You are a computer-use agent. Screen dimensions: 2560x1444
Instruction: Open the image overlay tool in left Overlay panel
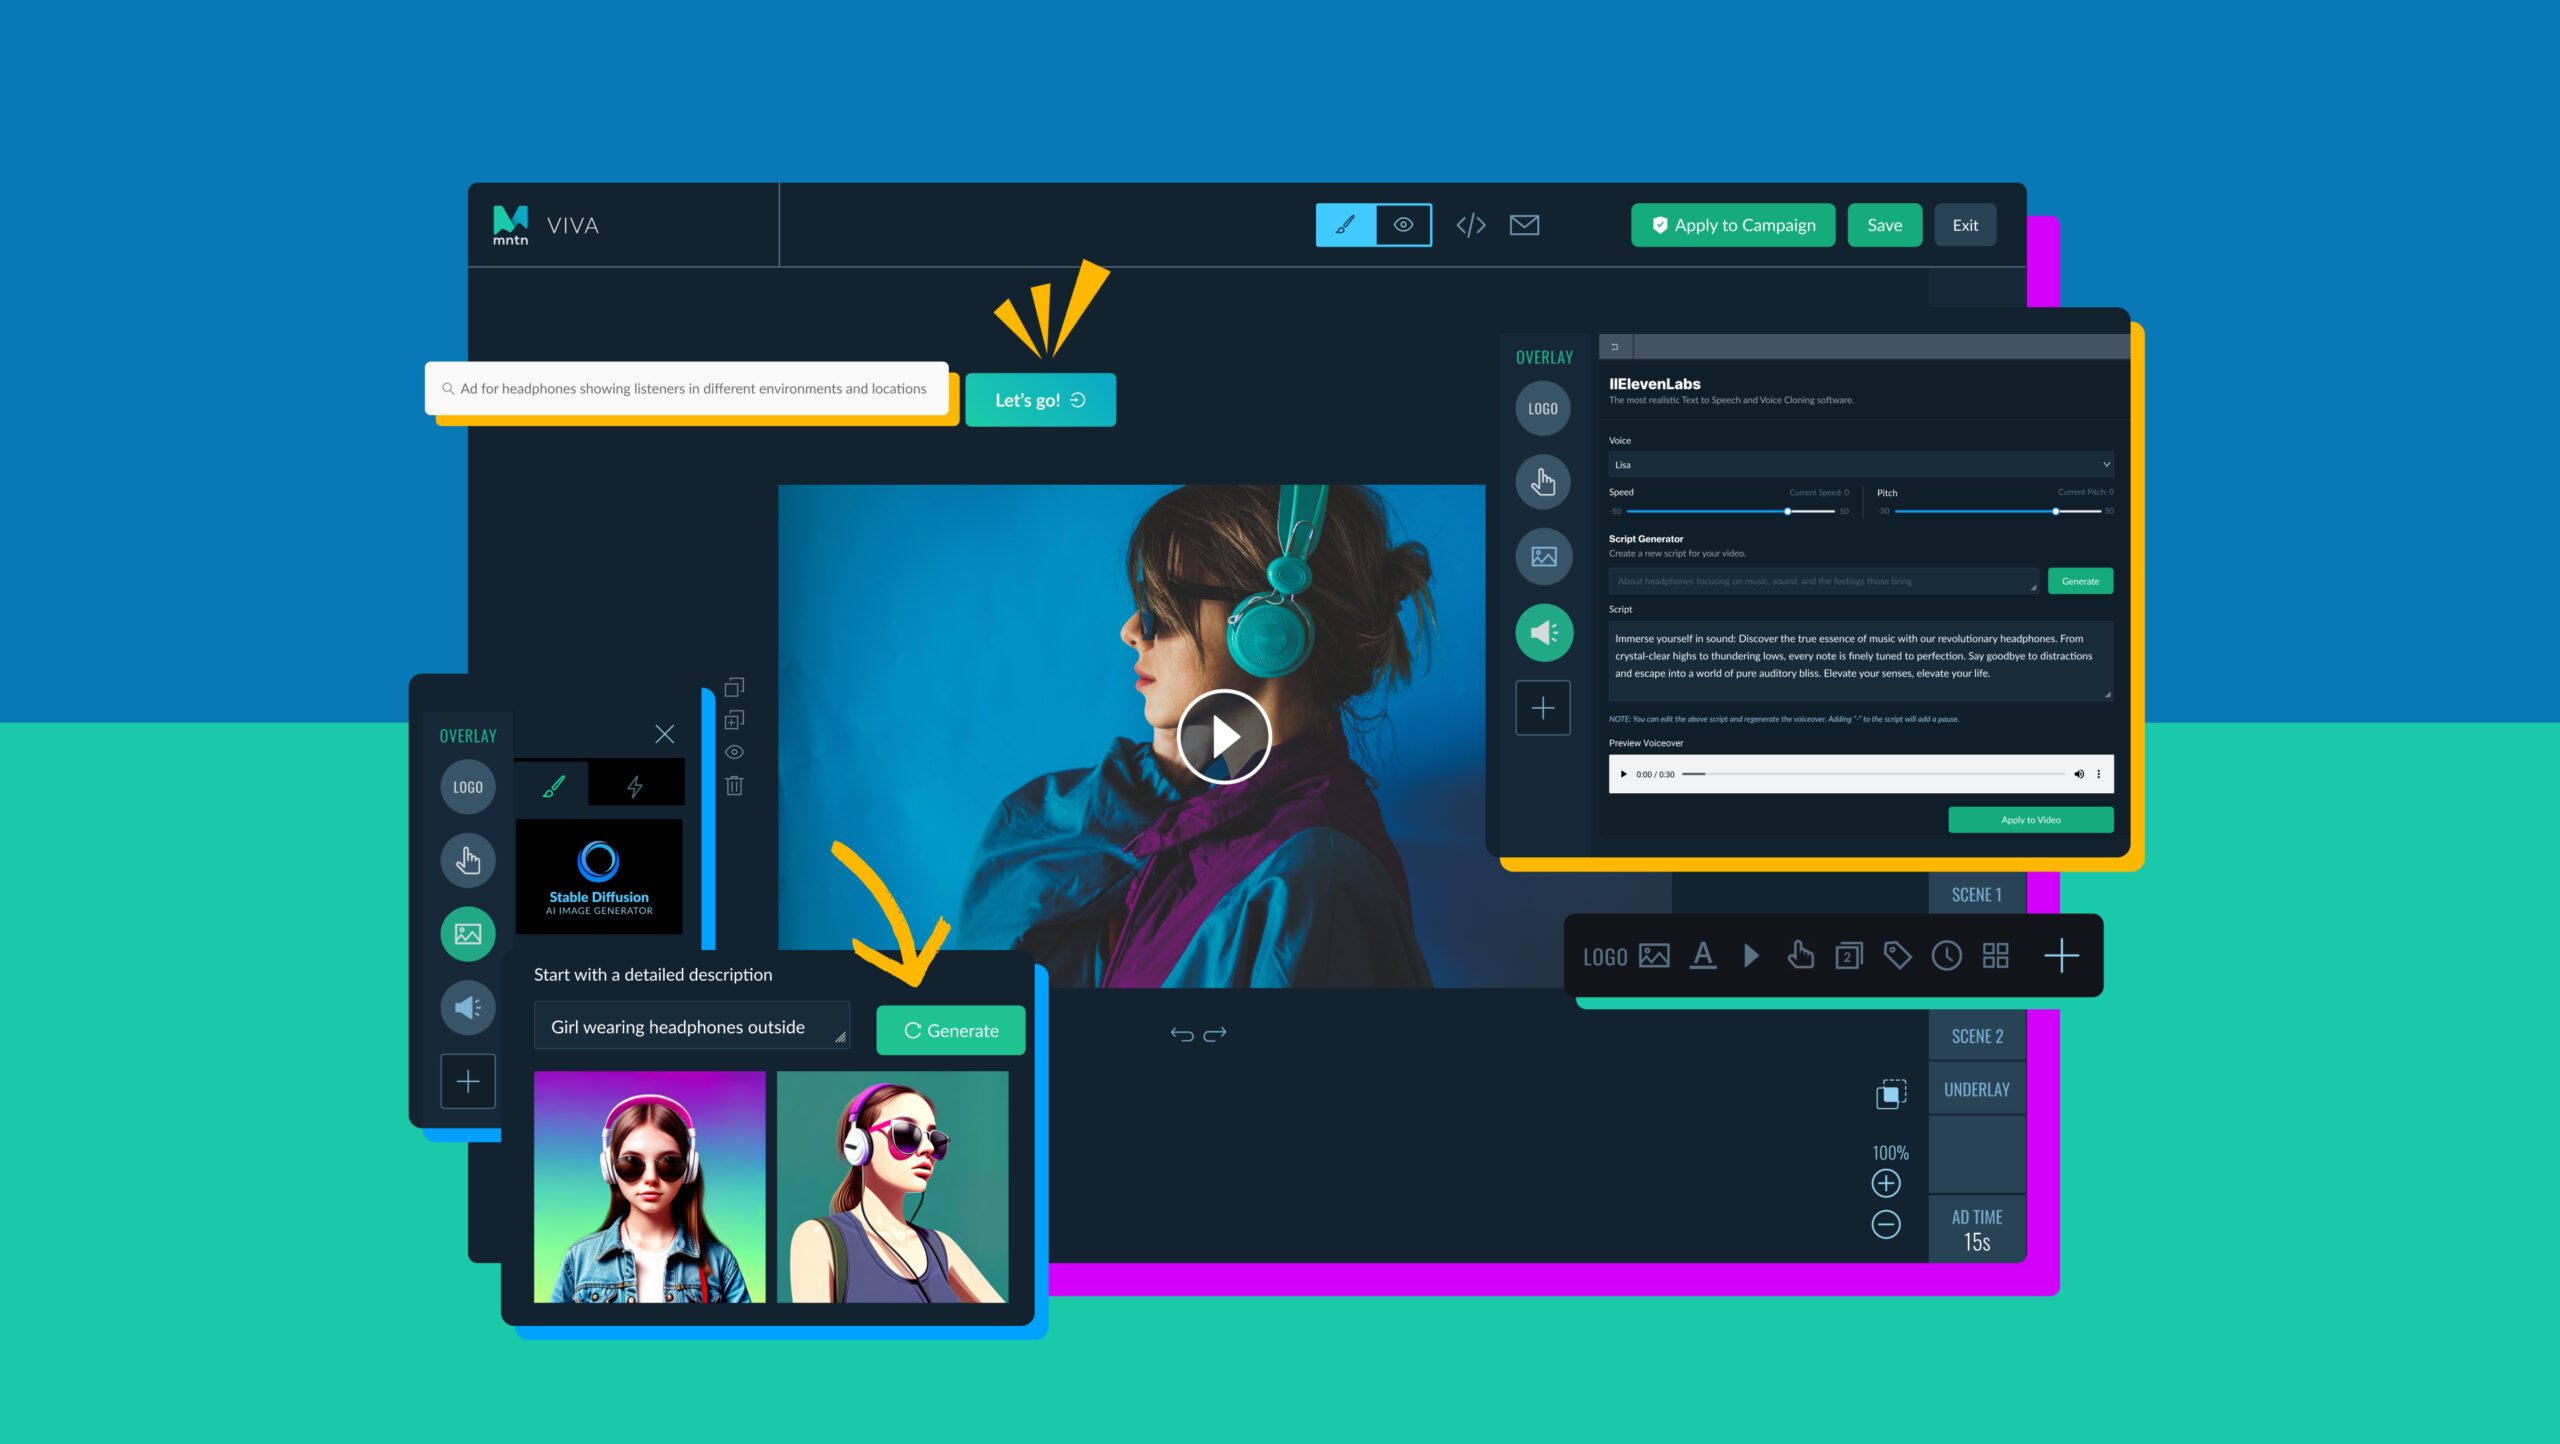coord(468,933)
